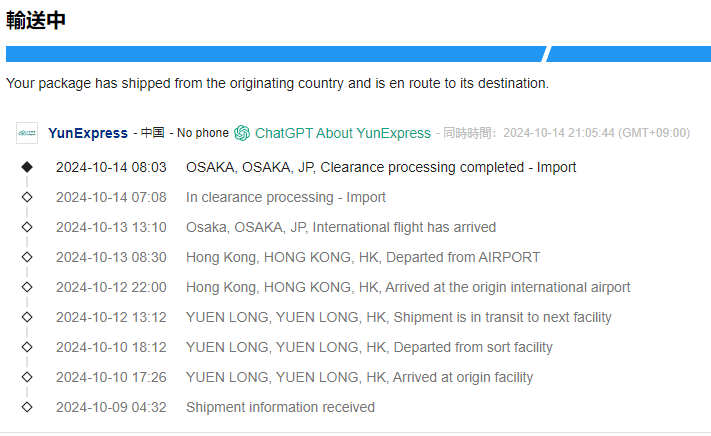Click diamond marker beside 2024-10-12 13:12
Viewport: 711px width, 436px height.
tap(27, 317)
